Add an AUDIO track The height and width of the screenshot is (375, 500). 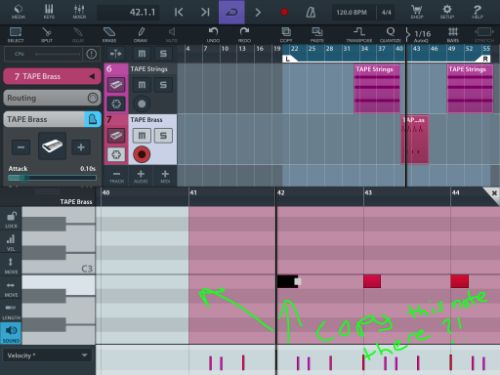coord(141,176)
